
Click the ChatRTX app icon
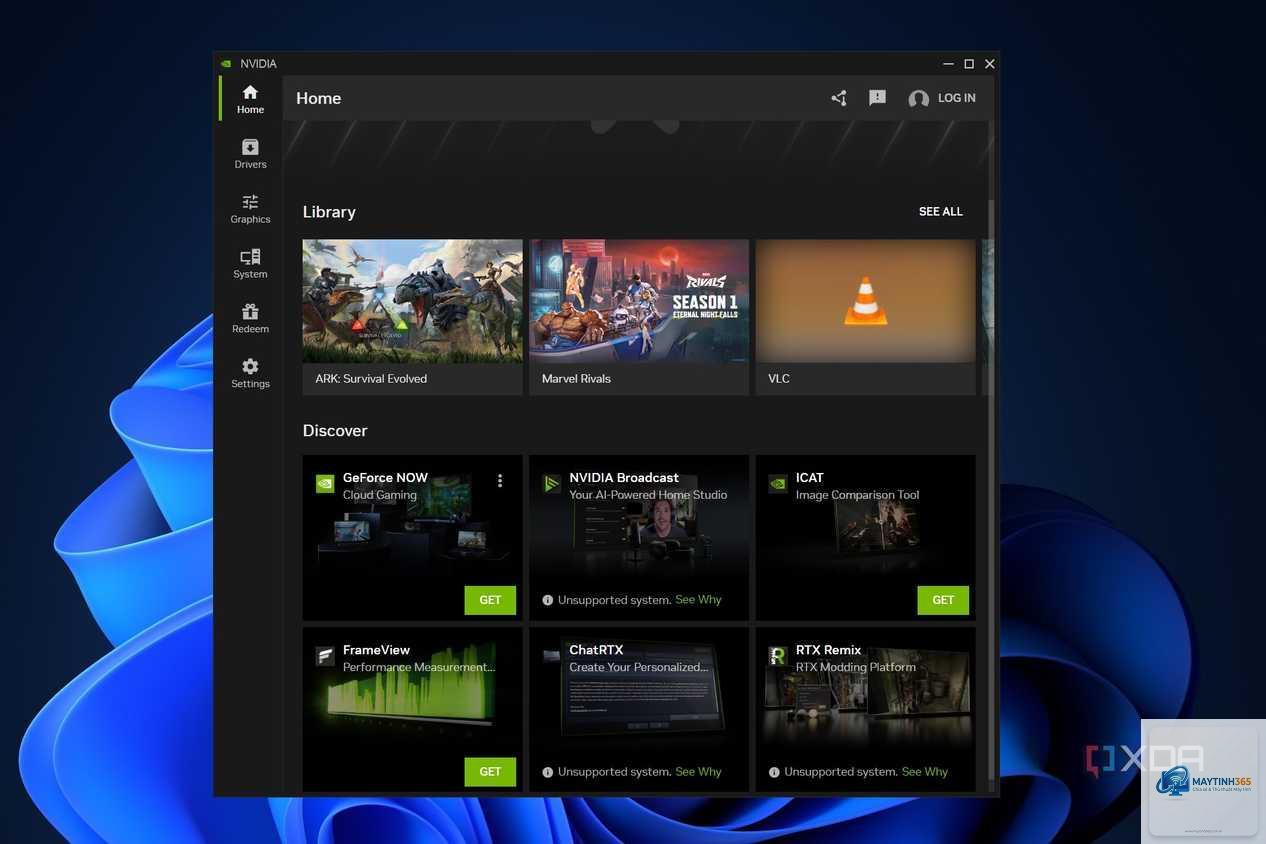(552, 656)
